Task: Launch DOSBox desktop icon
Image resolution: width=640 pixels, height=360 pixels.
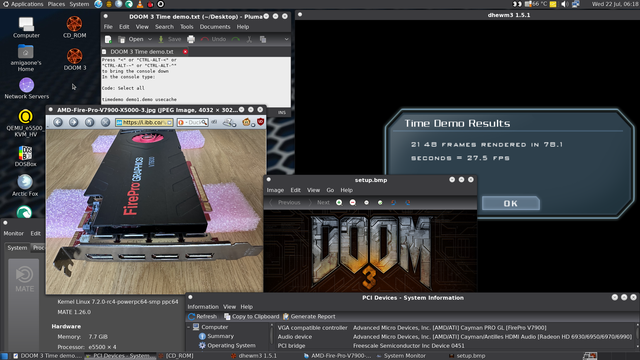Action: [25, 156]
